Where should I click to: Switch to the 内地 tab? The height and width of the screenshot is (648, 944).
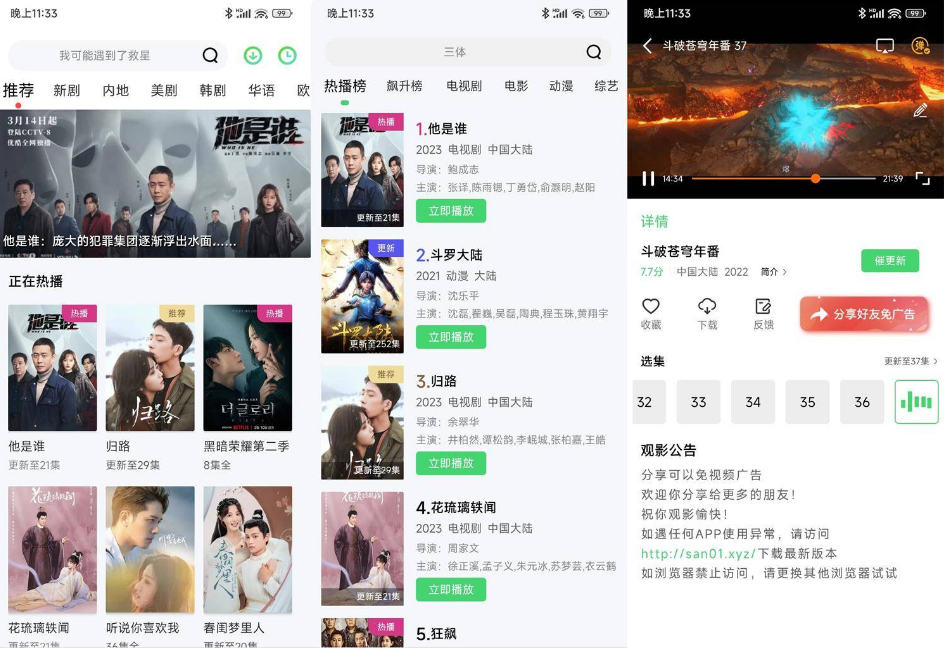(x=116, y=90)
